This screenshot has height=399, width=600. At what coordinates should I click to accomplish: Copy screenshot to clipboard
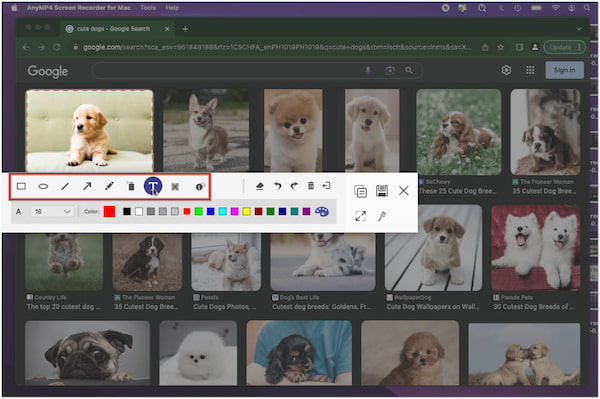pos(360,191)
